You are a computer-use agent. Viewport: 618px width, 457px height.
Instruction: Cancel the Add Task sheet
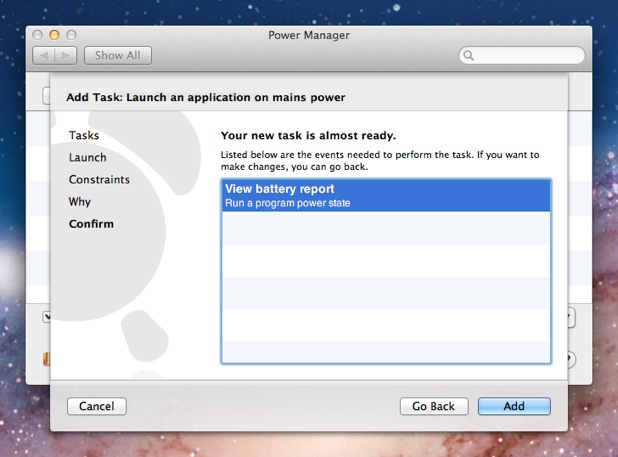[x=97, y=406]
